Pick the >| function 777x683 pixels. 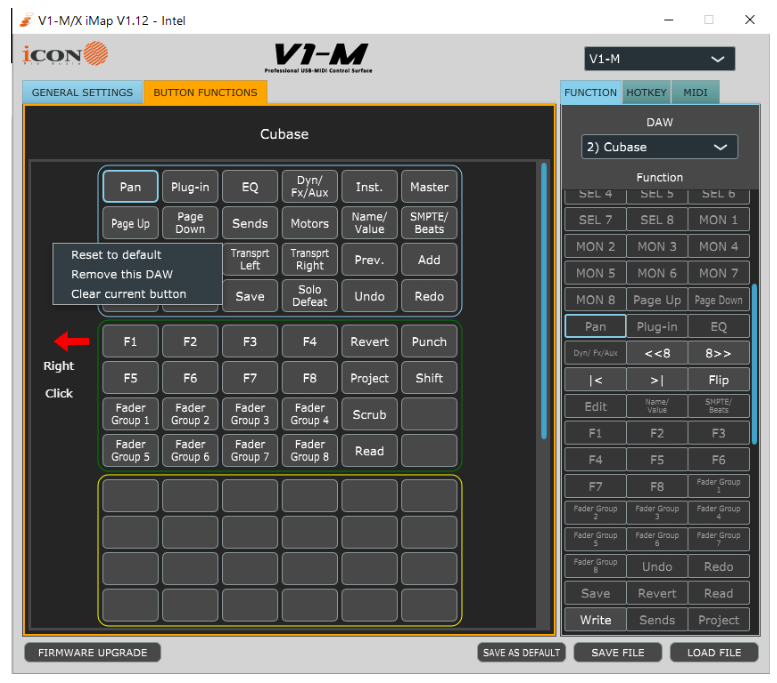coord(657,380)
